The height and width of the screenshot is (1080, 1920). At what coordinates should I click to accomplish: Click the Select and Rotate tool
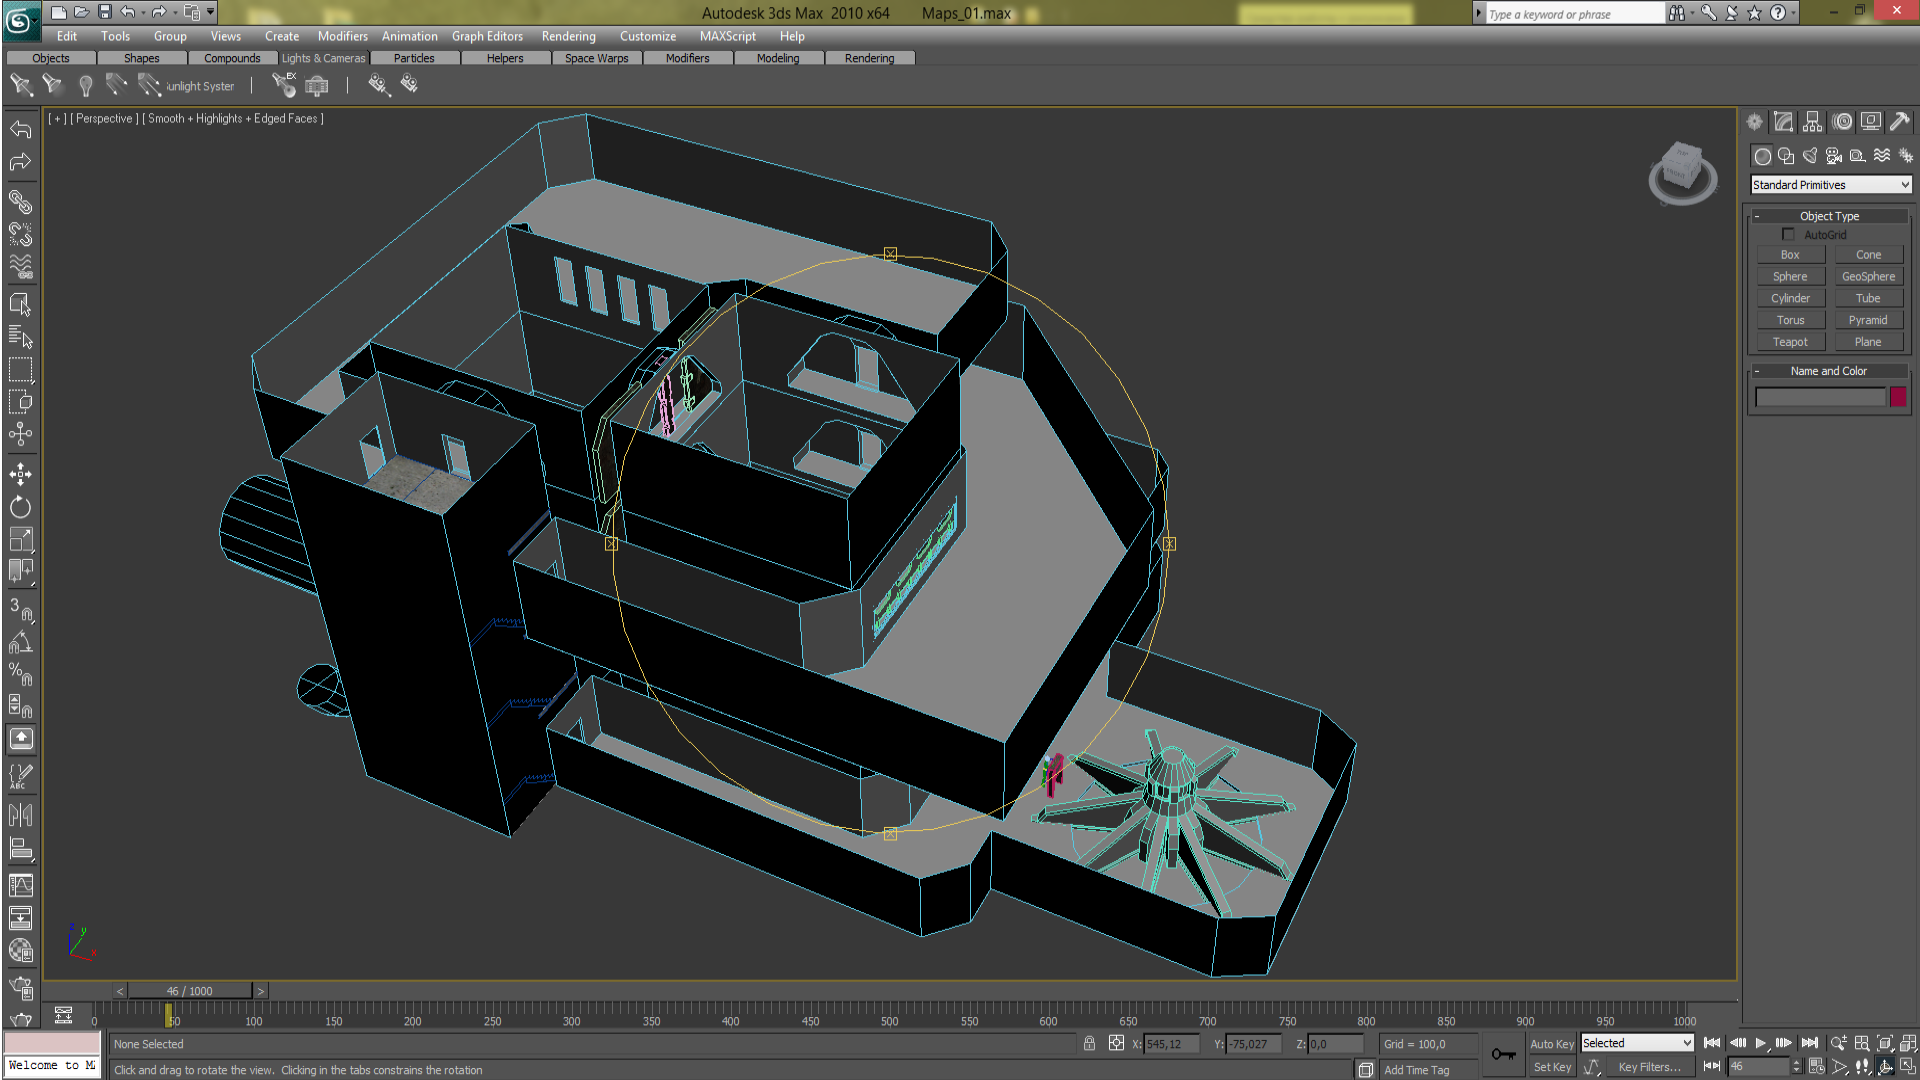click(20, 507)
